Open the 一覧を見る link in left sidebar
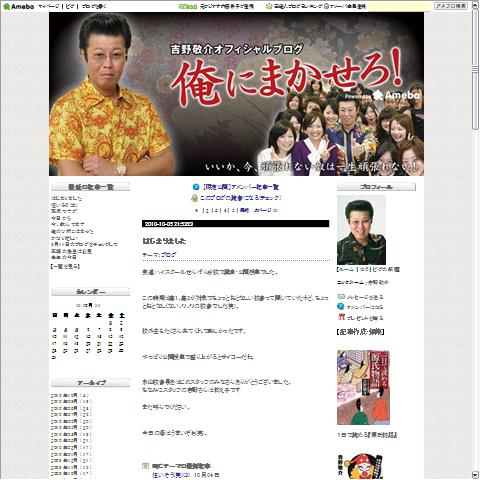 65,266
